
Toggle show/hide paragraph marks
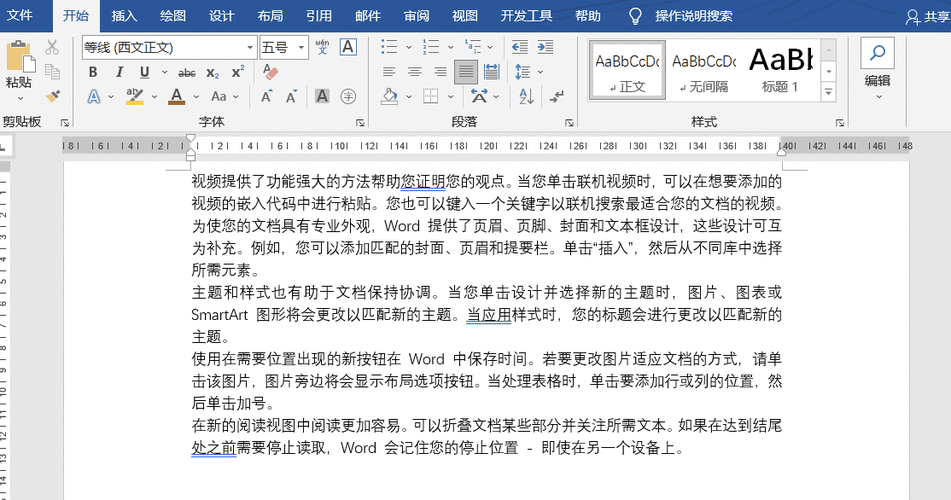click(556, 96)
